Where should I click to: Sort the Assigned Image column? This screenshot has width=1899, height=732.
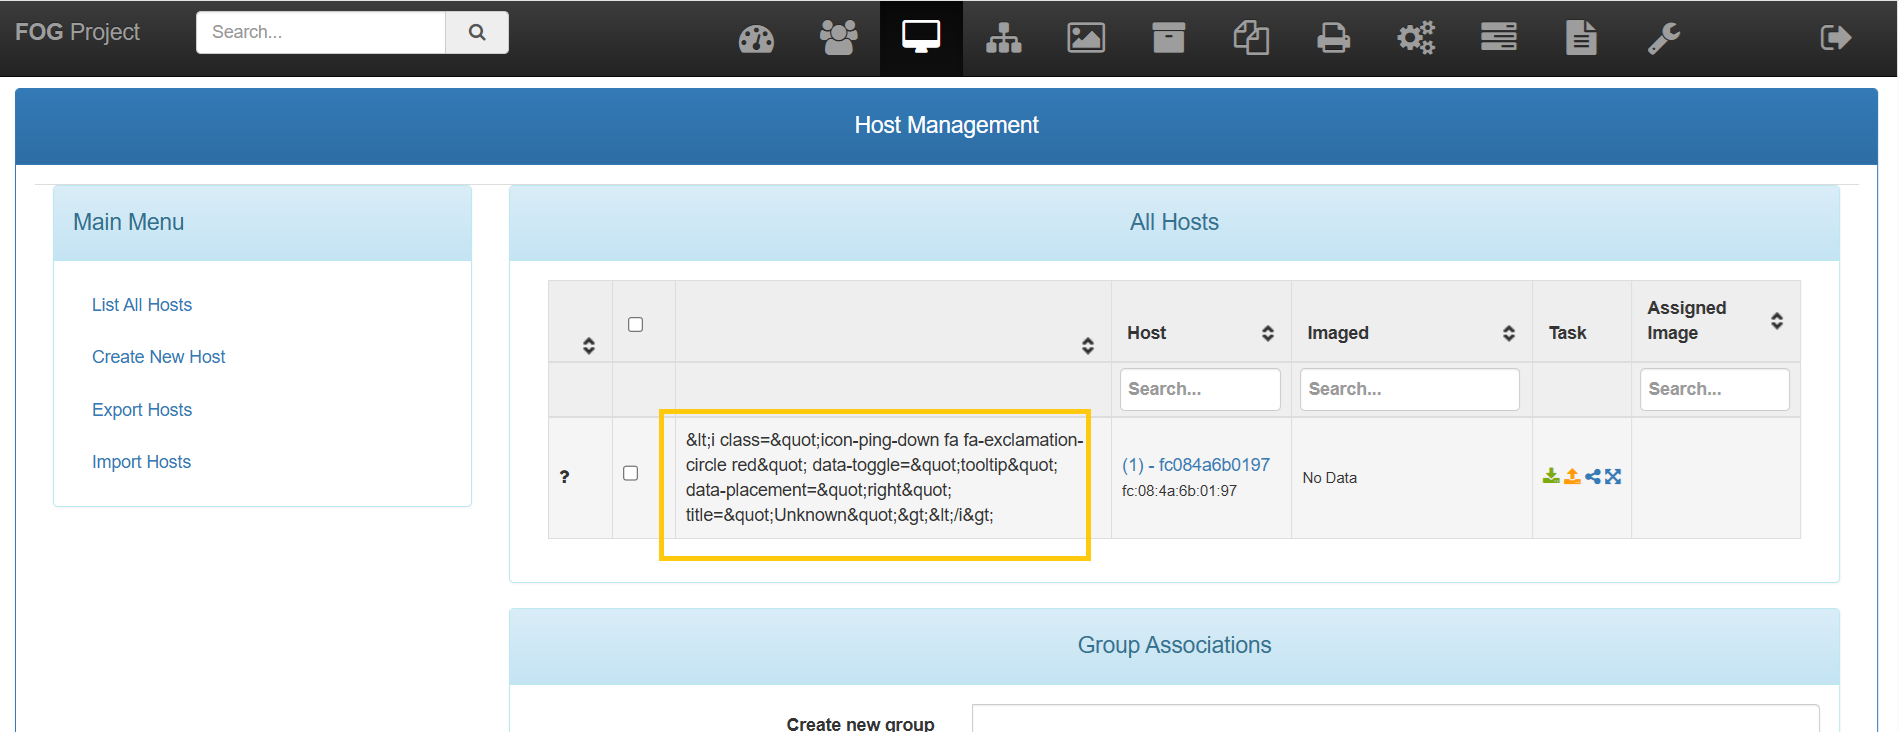click(x=1777, y=321)
